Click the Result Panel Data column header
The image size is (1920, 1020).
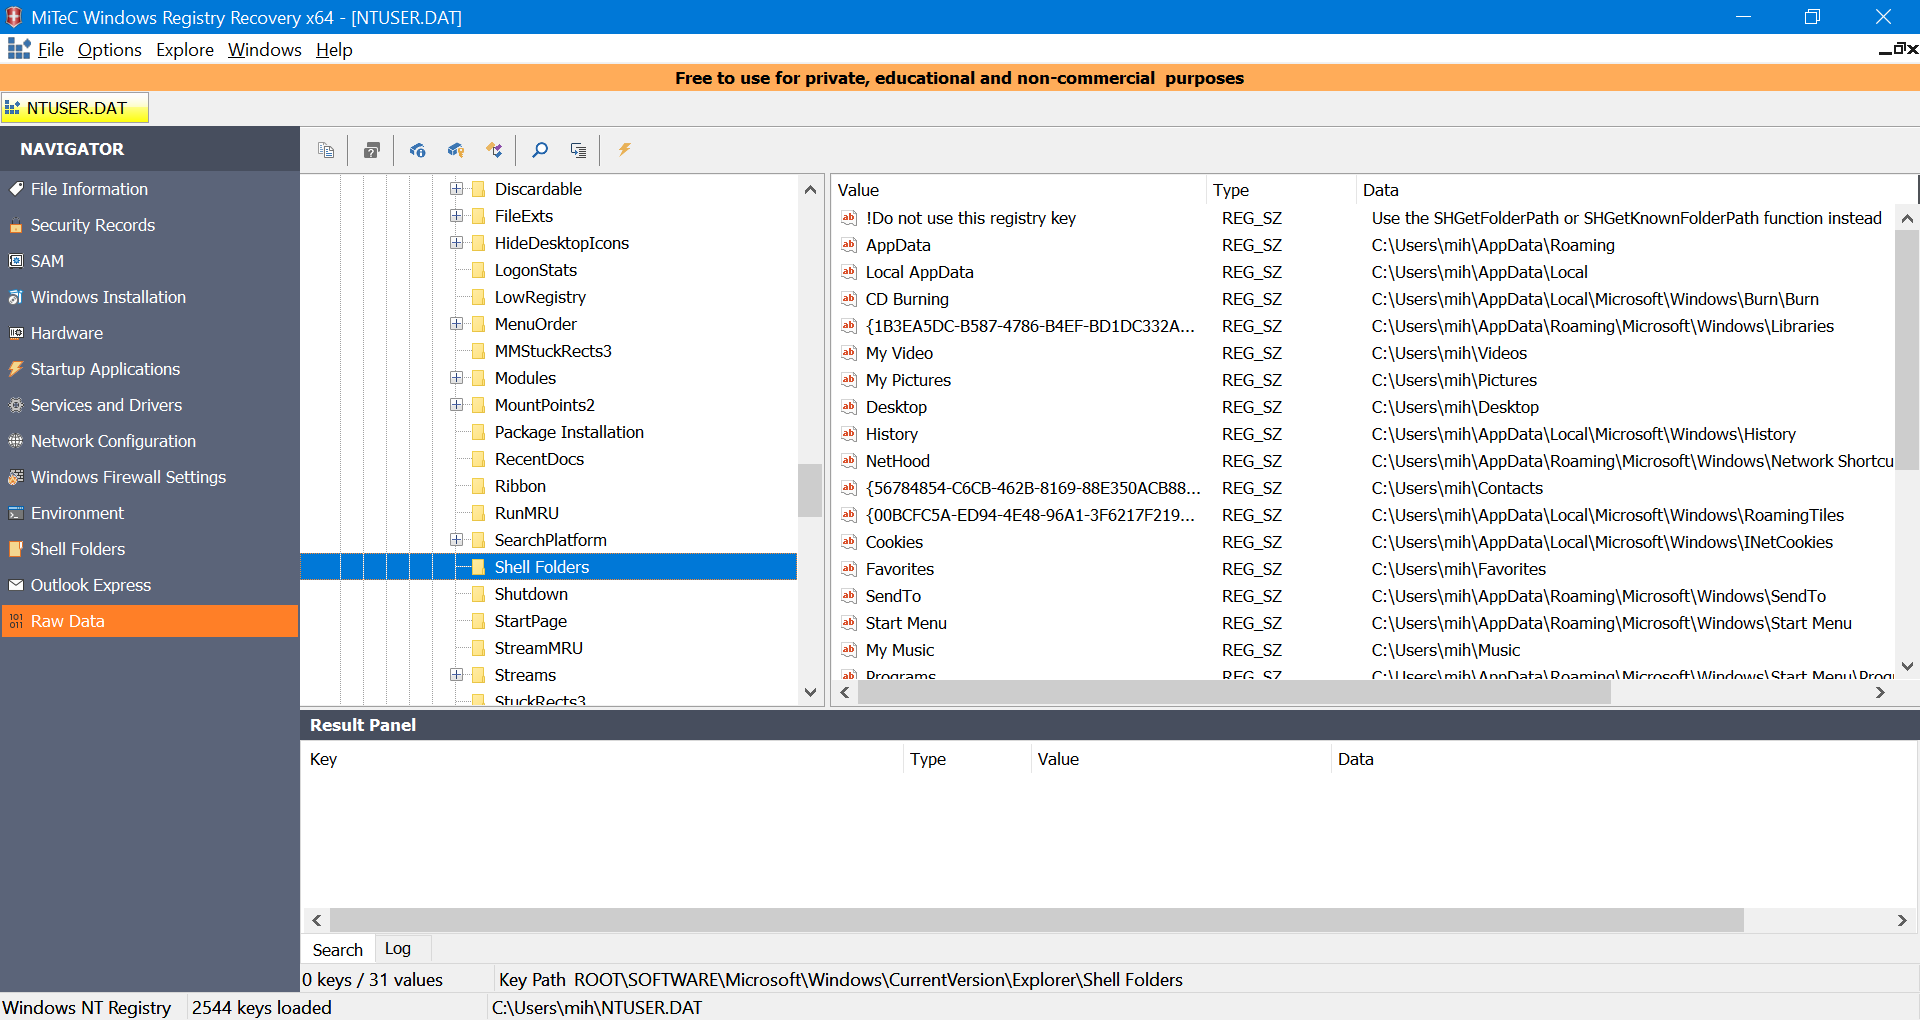point(1624,759)
